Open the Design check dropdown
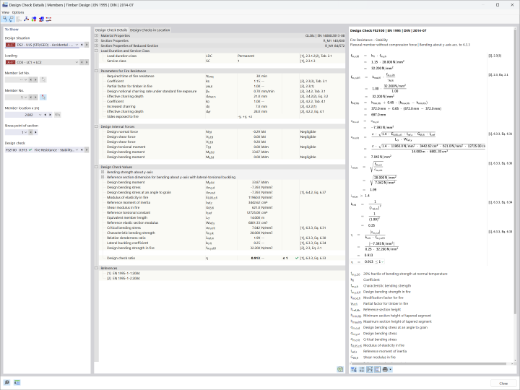520x390 pixels. click(77, 150)
